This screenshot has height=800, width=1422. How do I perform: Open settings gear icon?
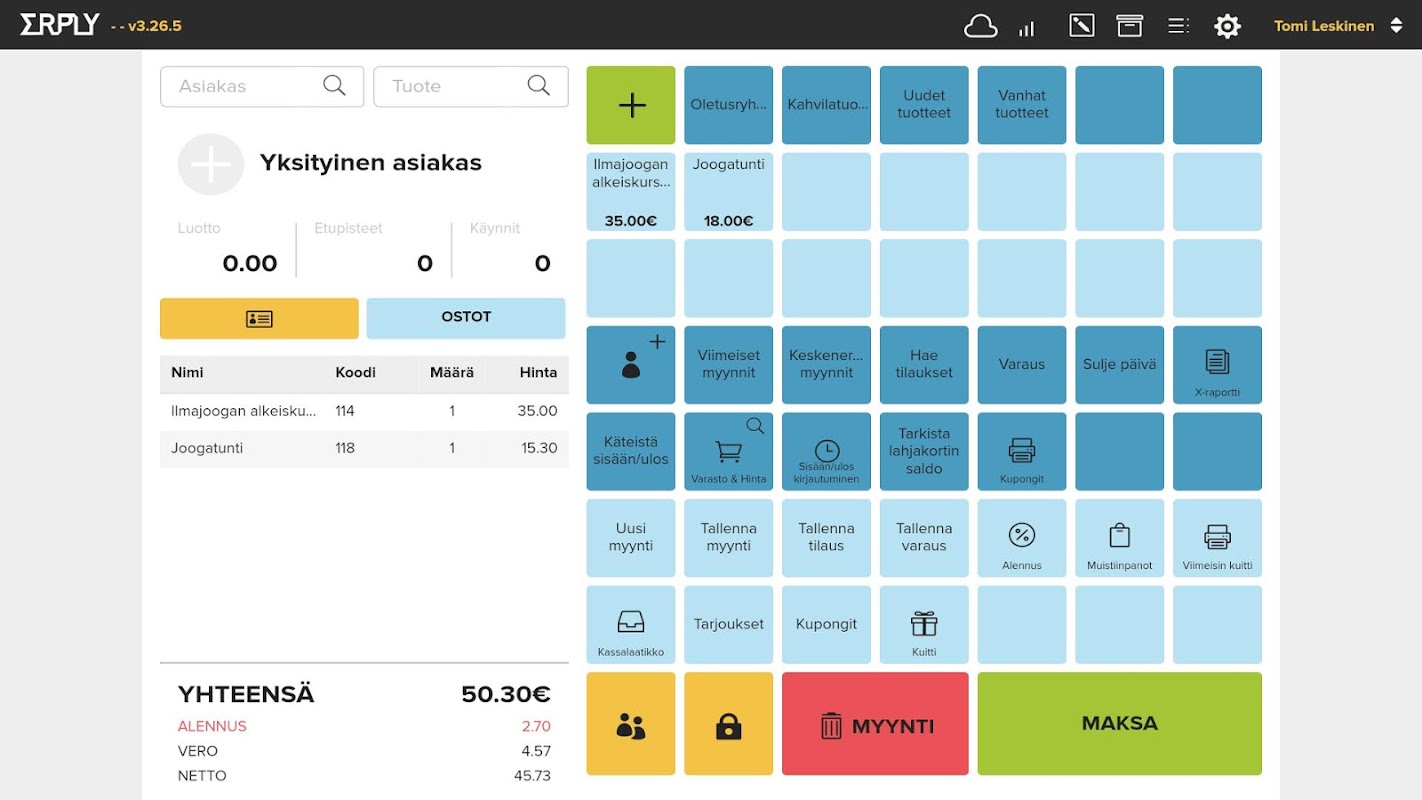click(x=1227, y=26)
